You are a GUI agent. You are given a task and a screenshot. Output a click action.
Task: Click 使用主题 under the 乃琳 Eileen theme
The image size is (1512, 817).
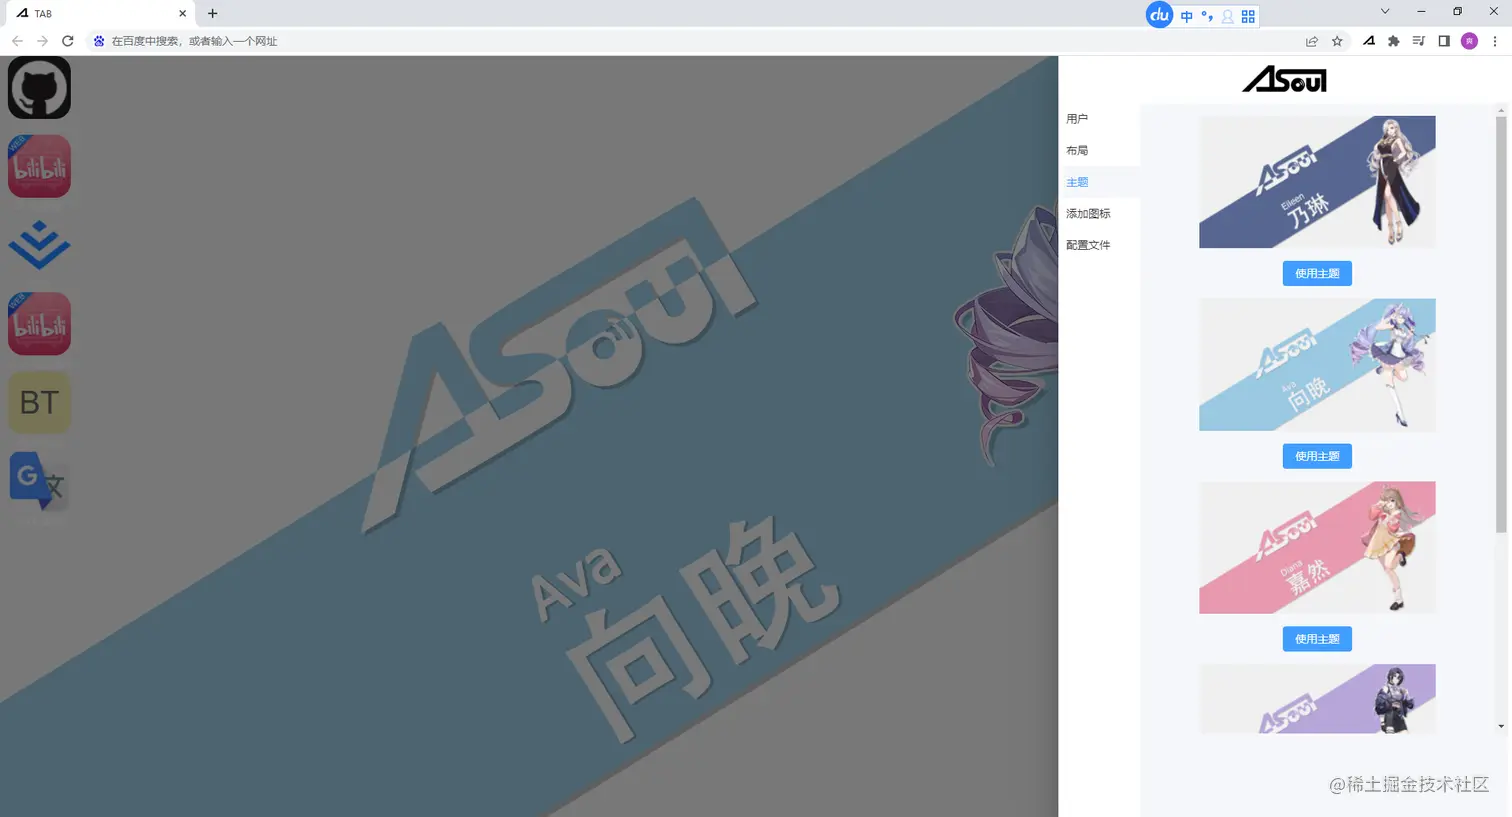(1317, 273)
